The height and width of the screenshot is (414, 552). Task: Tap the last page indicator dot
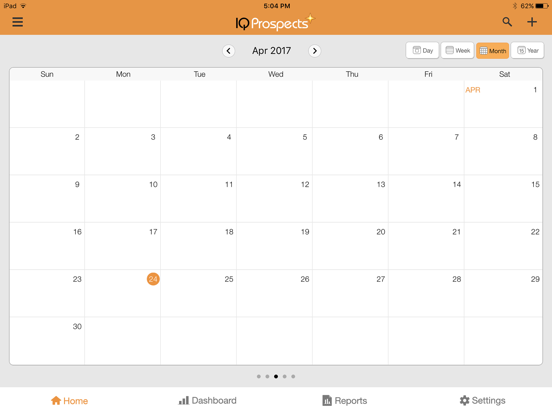293,376
